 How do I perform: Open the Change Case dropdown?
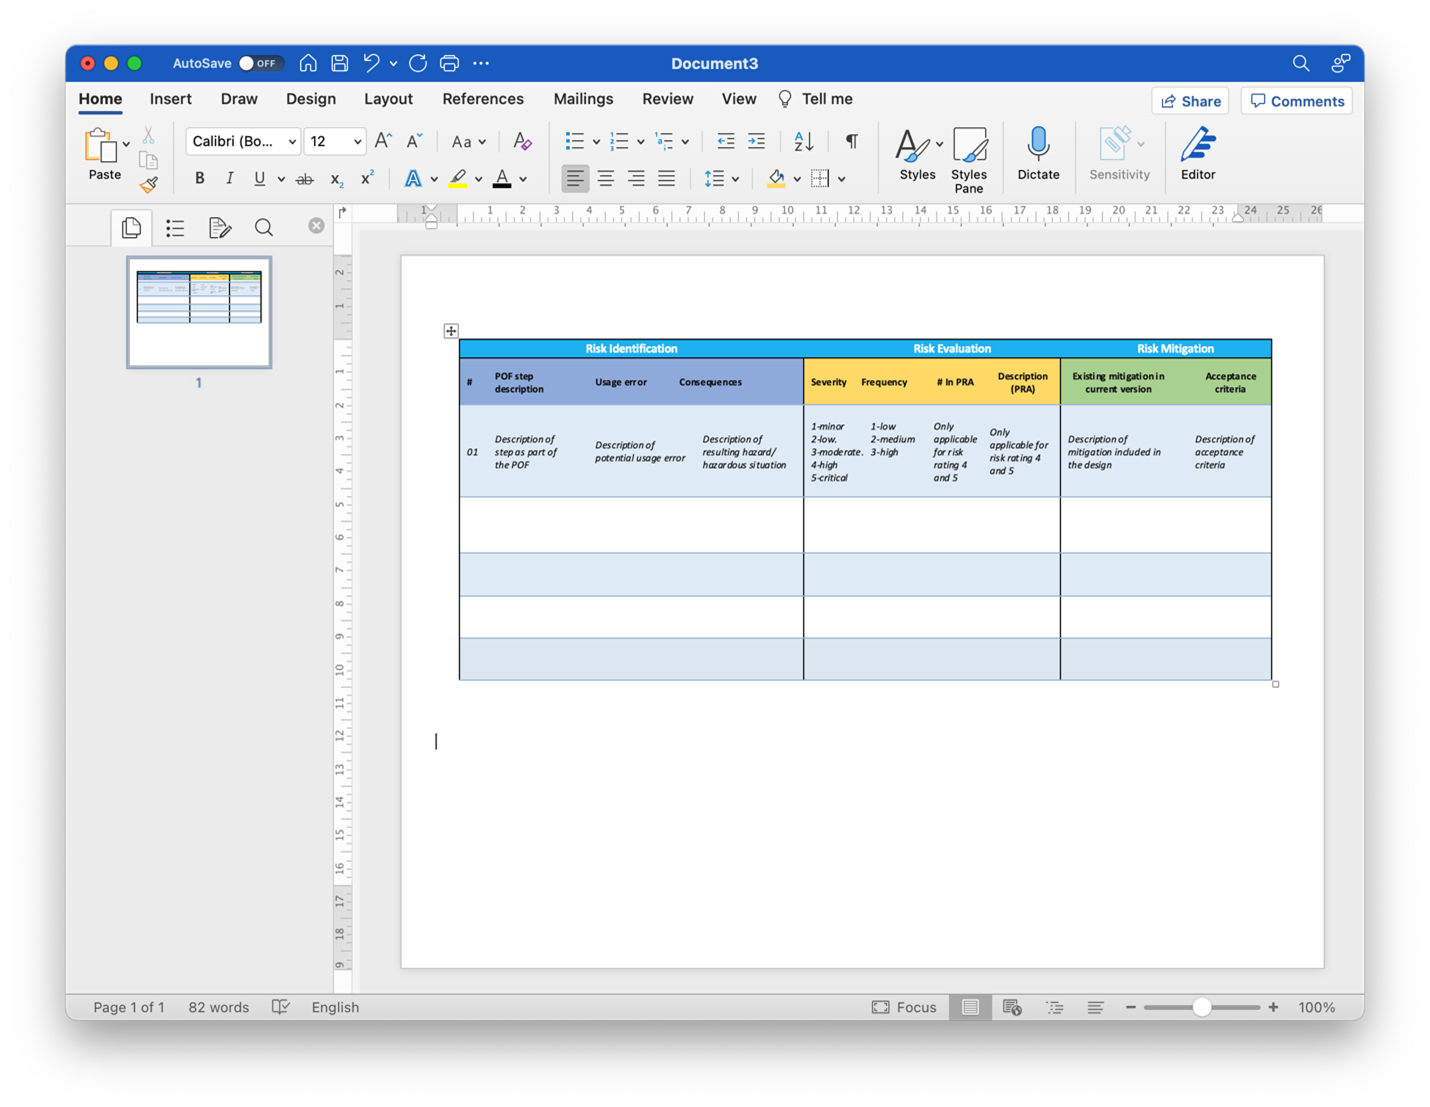point(468,142)
